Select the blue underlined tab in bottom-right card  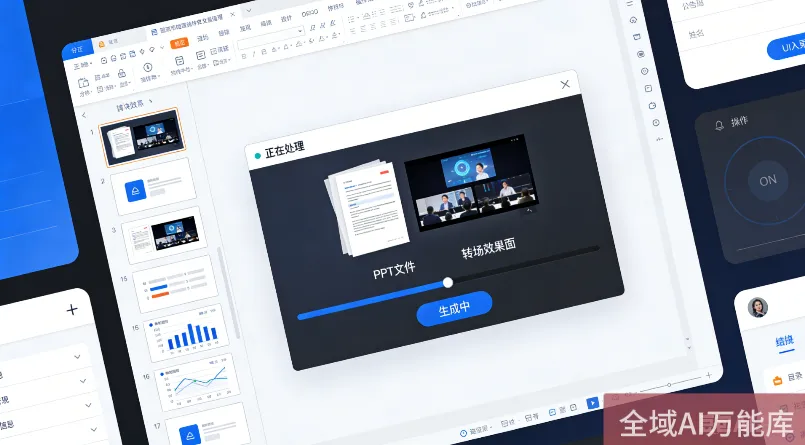784,342
